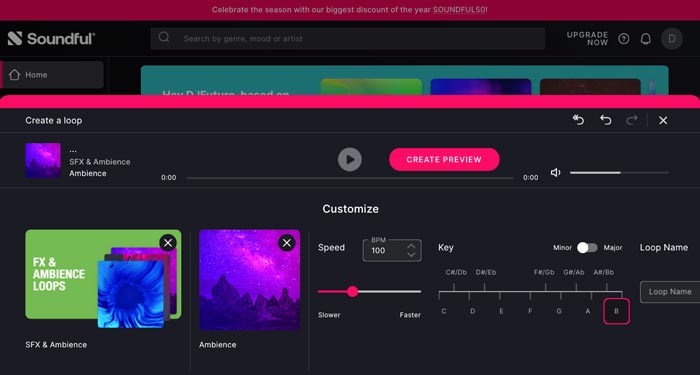
Task: Click the Home house icon in the sidebar
Action: [14, 75]
